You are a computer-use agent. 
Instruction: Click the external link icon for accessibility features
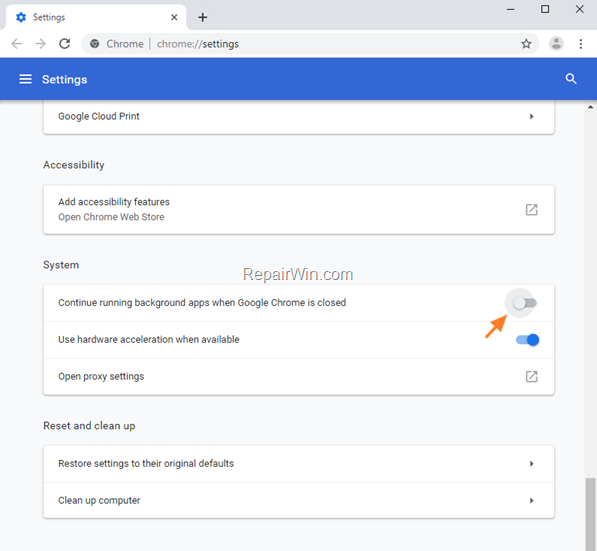[x=532, y=209]
